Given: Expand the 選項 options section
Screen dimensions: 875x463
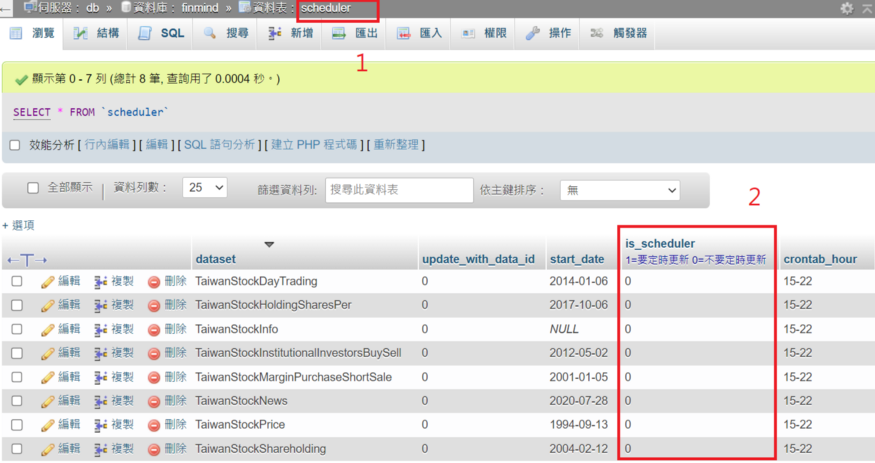Looking at the screenshot, I should [19, 225].
